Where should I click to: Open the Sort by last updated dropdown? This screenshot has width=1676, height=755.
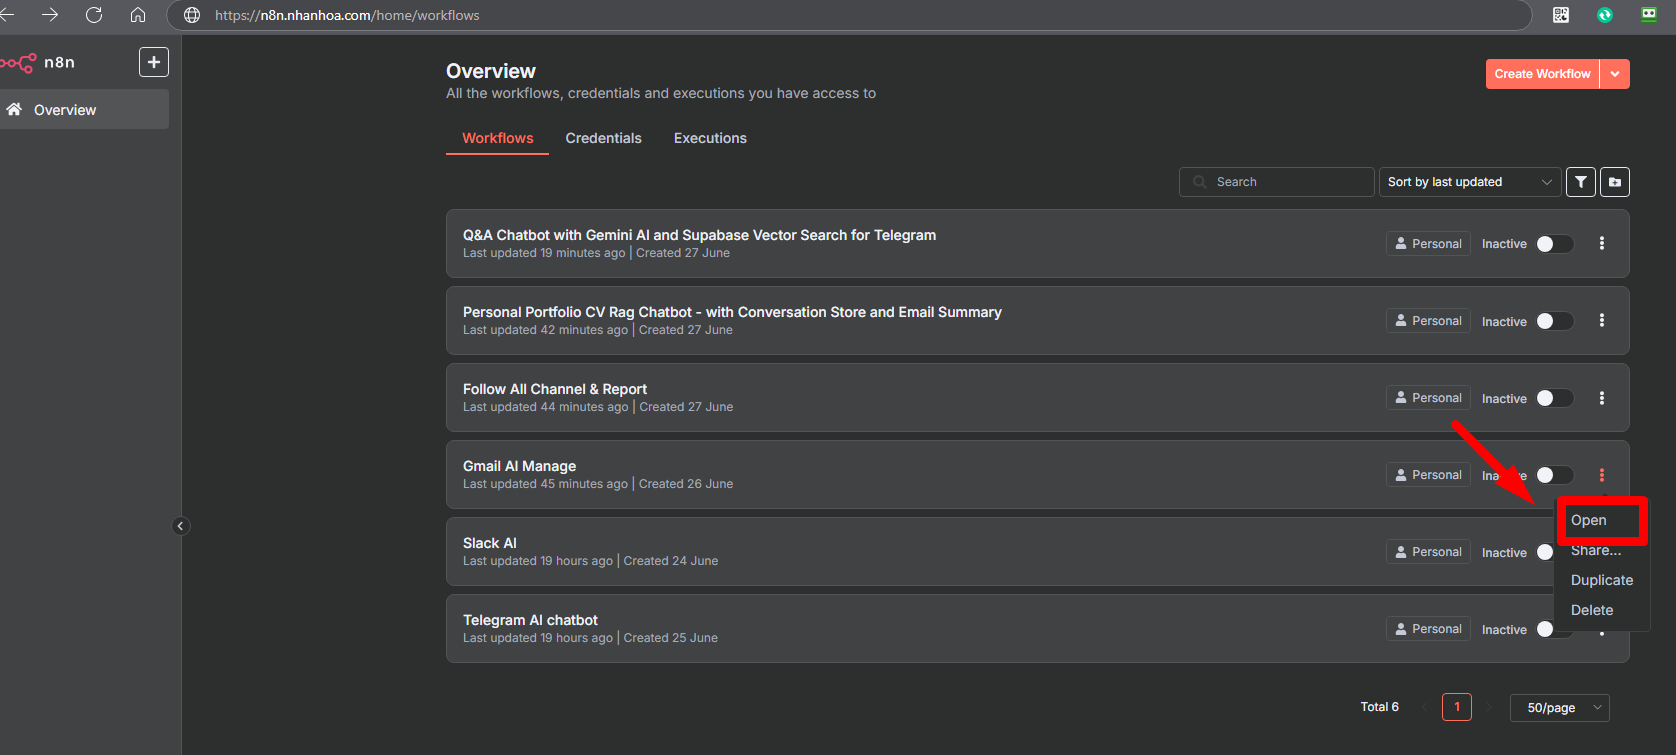1469,182
